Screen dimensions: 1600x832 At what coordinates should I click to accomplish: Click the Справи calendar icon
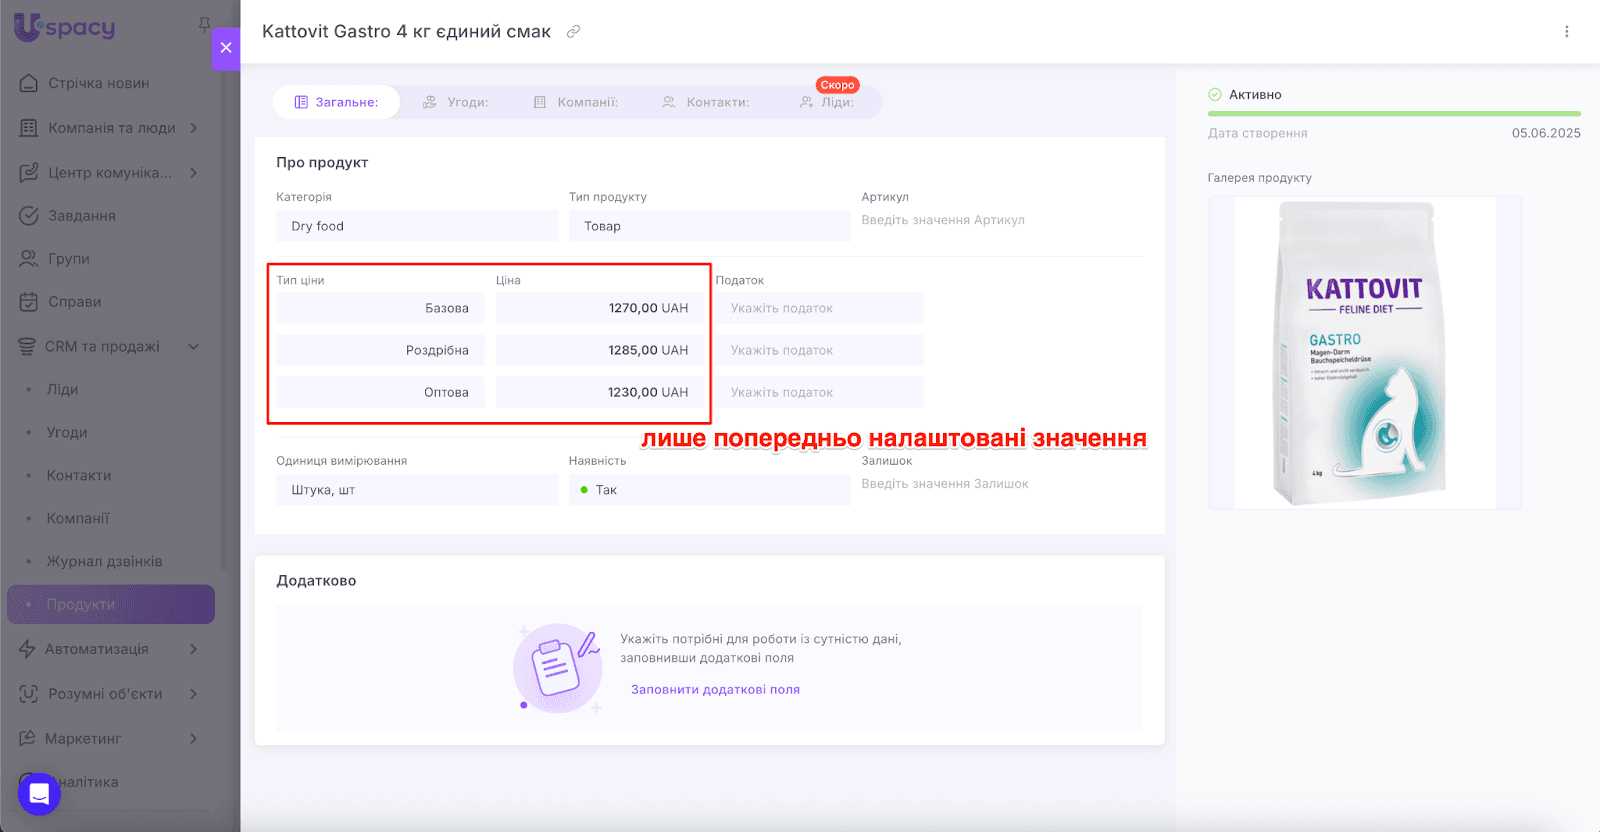tap(29, 301)
